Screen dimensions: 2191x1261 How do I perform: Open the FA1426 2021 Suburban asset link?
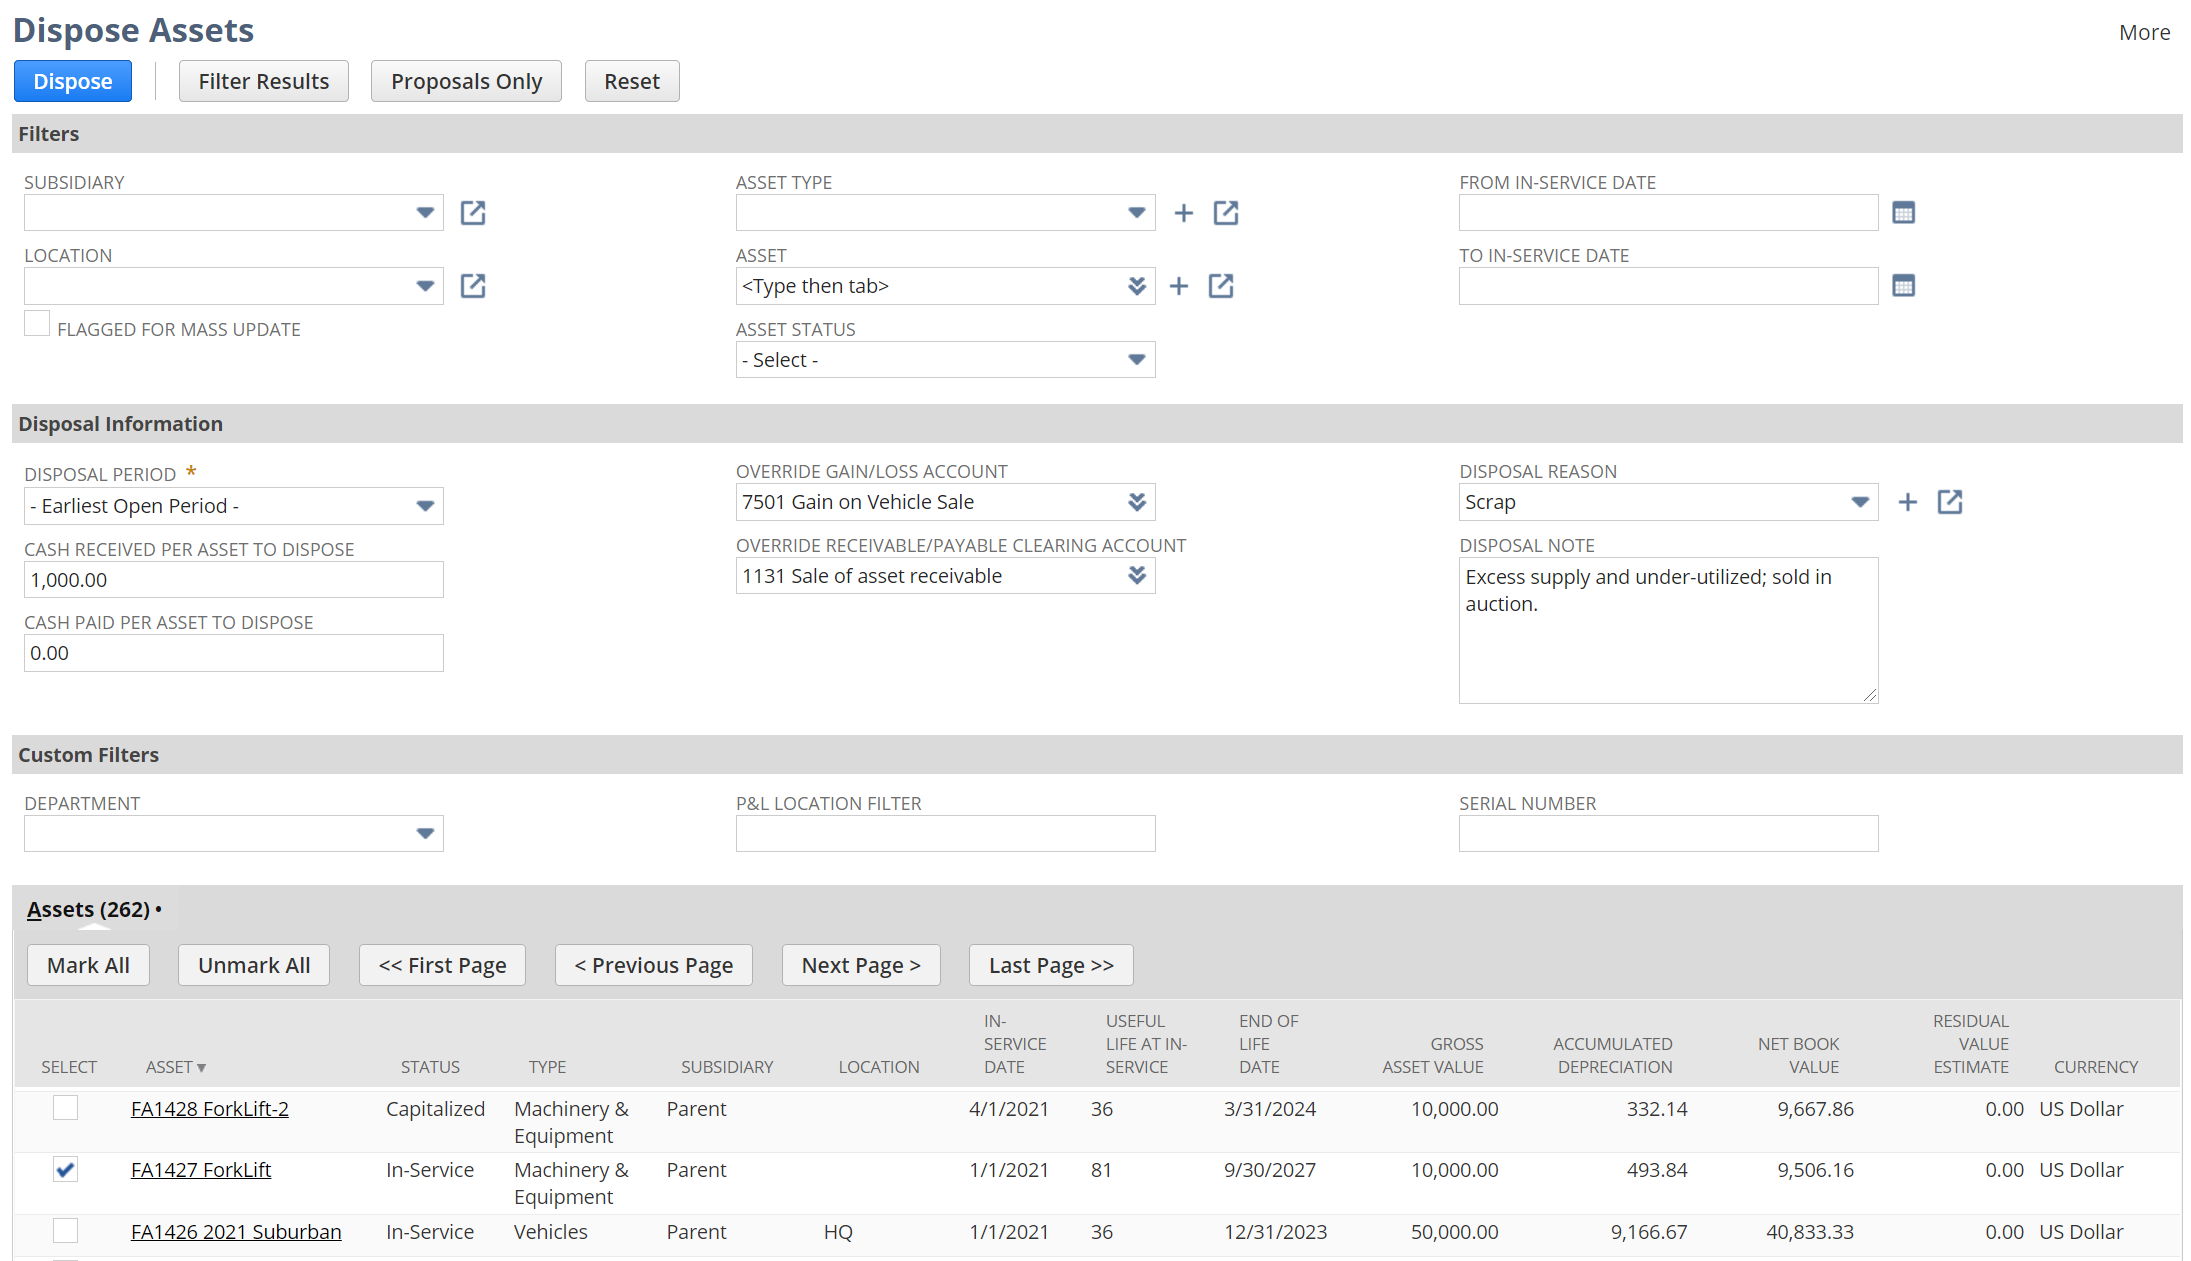pyautogui.click(x=236, y=1232)
